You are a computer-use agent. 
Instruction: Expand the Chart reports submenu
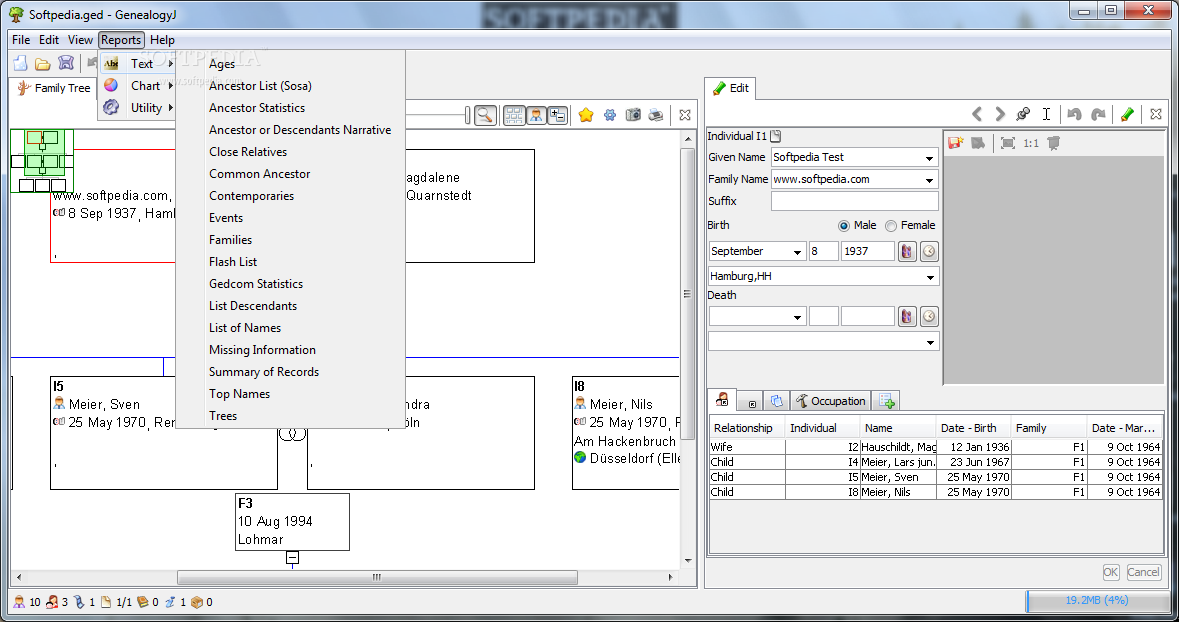click(x=138, y=86)
